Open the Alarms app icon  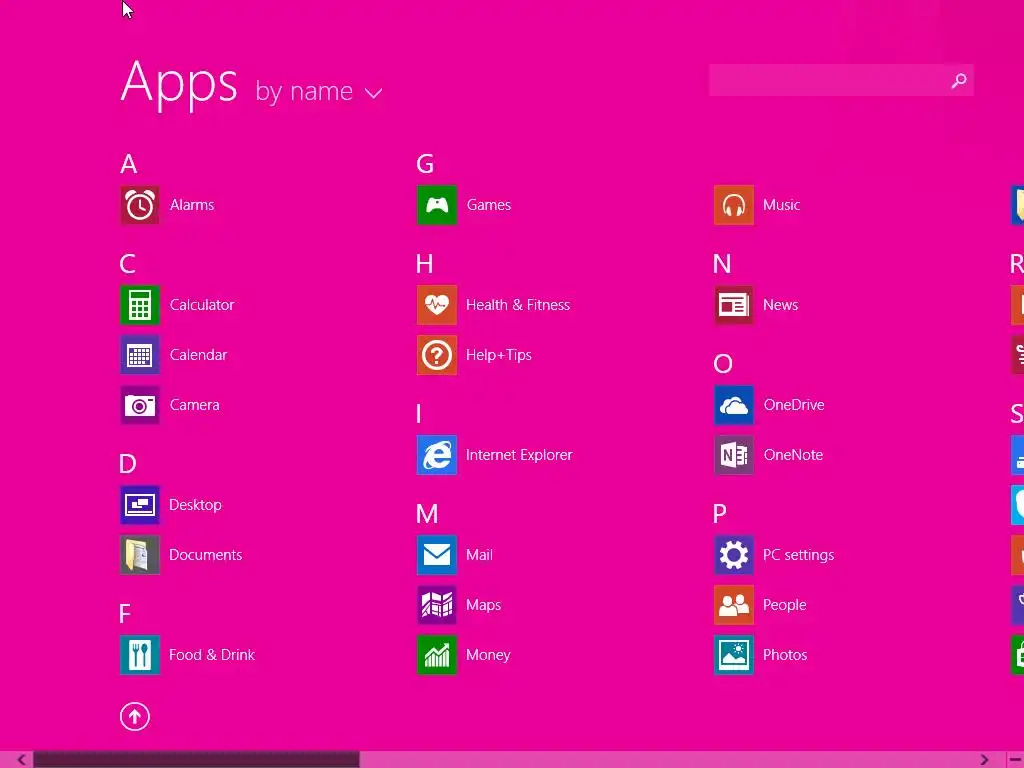139,205
